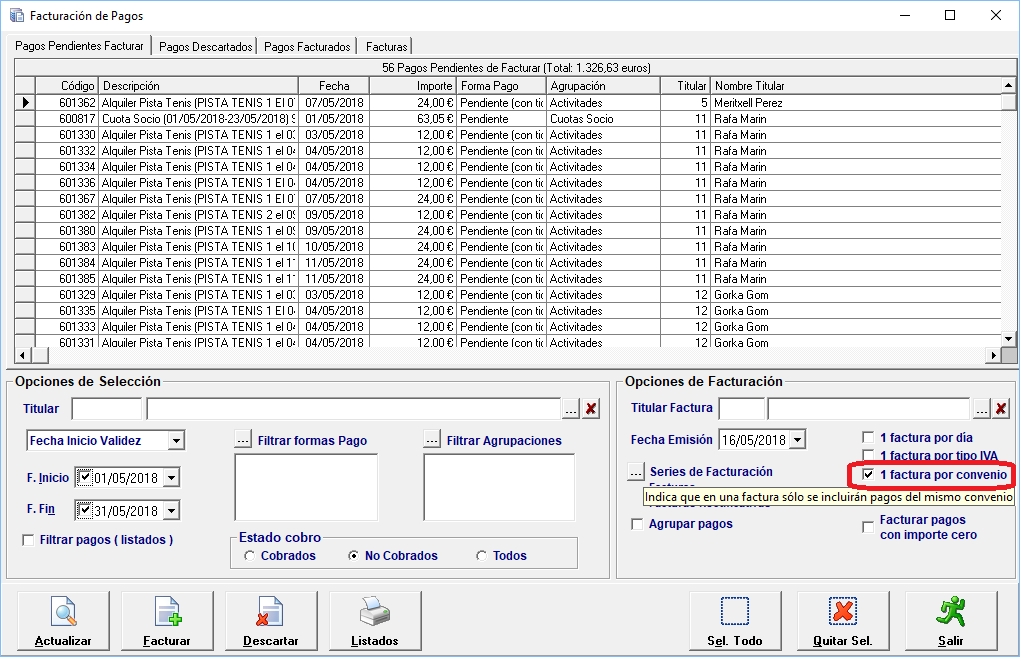Uncheck 1 factura por convenio checkbox
The width and height of the screenshot is (1021, 661).
click(868, 475)
